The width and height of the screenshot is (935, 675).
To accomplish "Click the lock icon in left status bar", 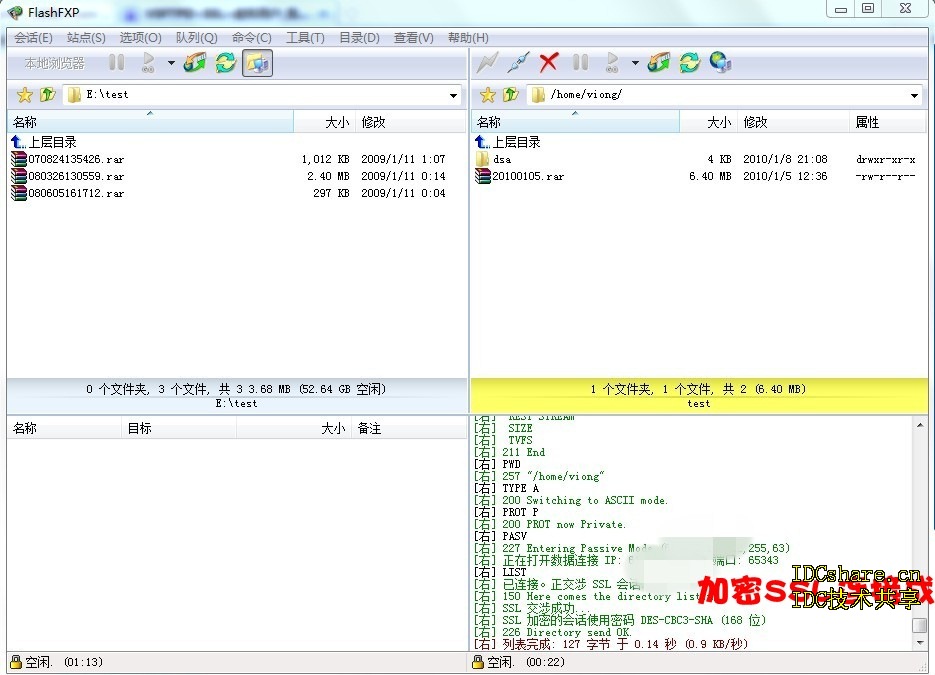I will pyautogui.click(x=16, y=662).
